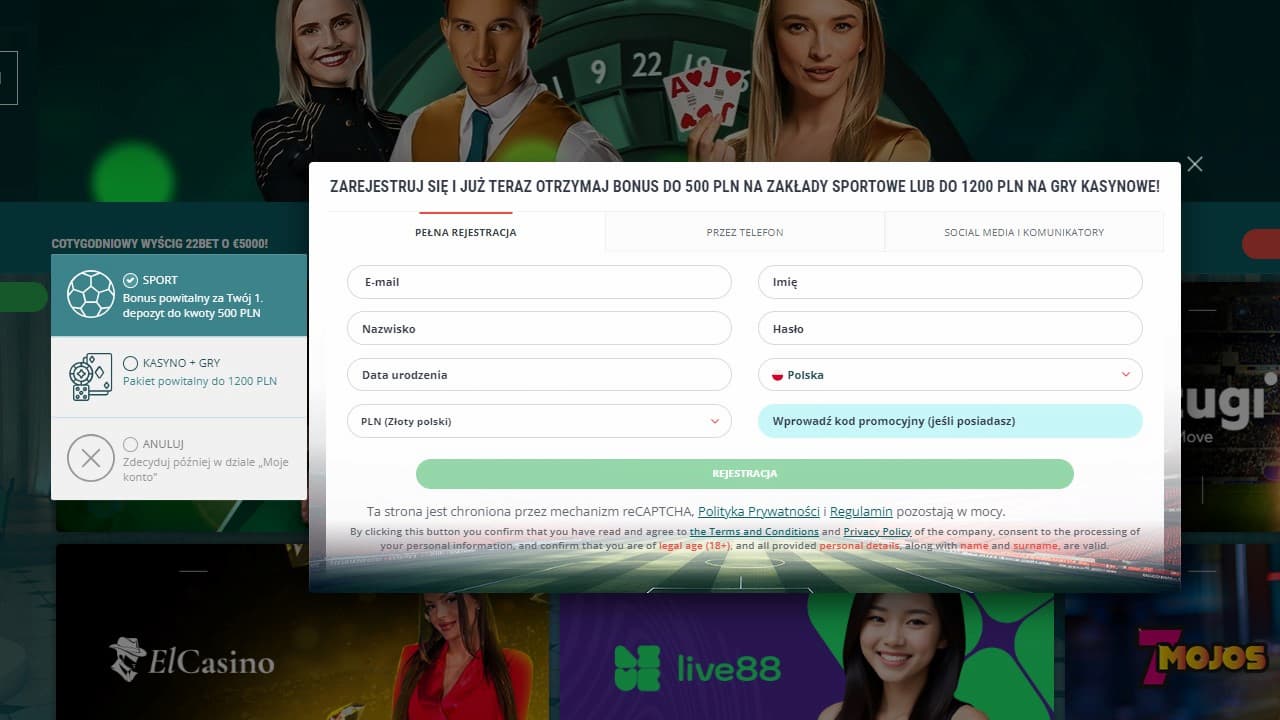This screenshot has height=720, width=1280.
Task: Open the Polityka Prywatności link
Action: pyautogui.click(x=759, y=511)
